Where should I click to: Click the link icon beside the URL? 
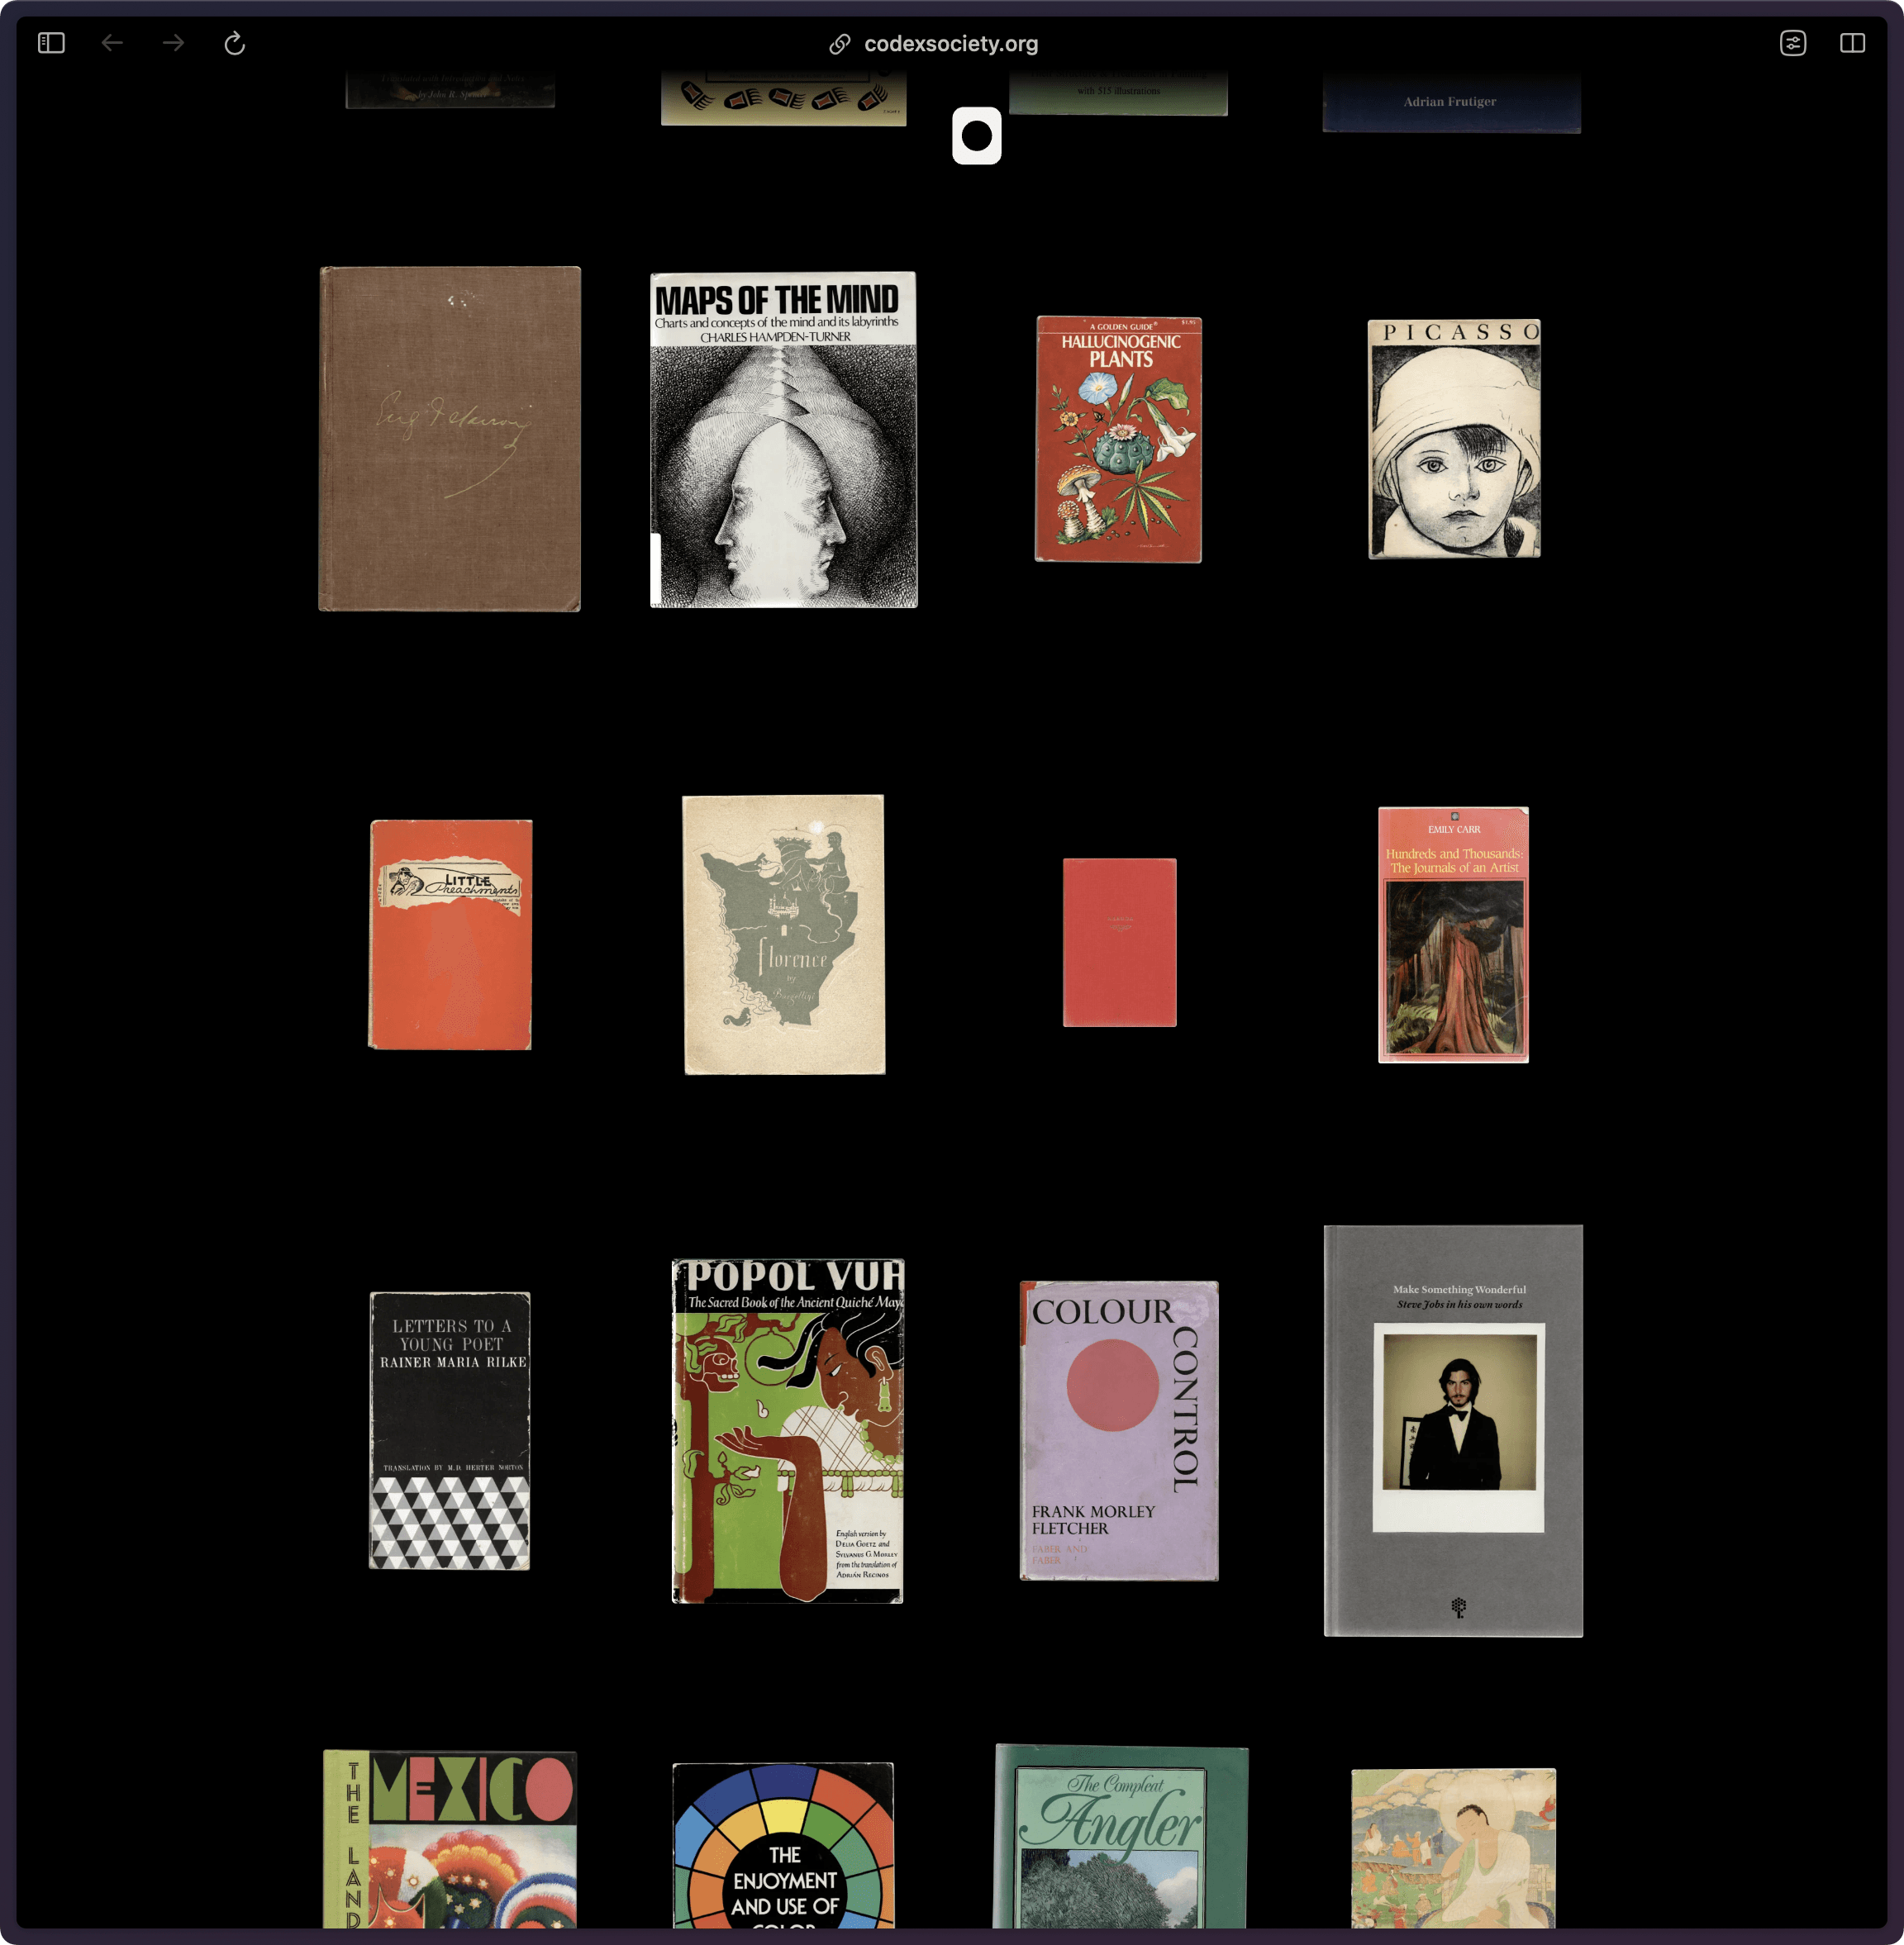tap(840, 44)
